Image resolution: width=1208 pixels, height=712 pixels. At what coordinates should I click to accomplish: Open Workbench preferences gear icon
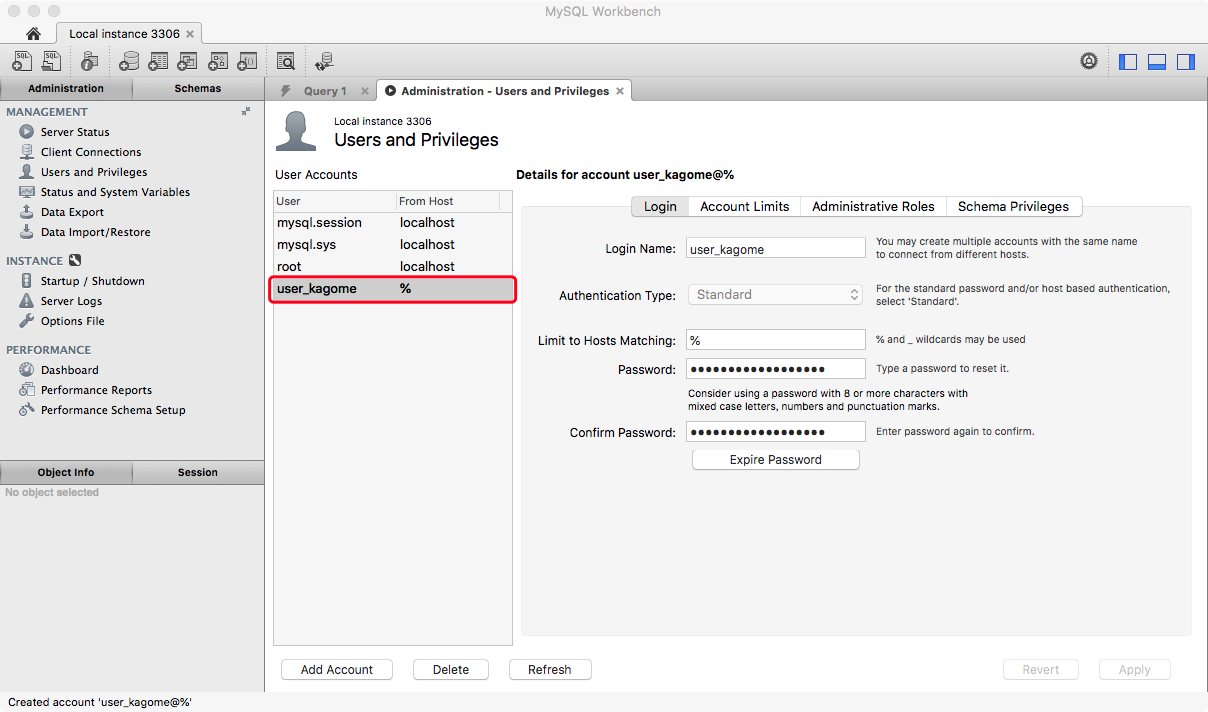pyautogui.click(x=1089, y=61)
